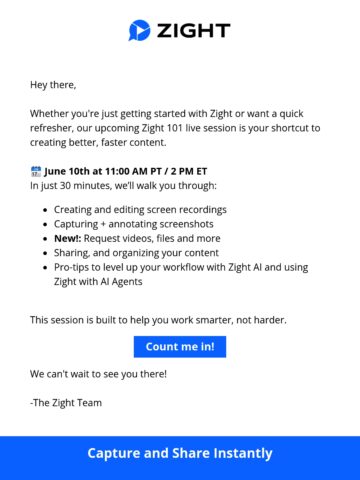Image resolution: width=360 pixels, height=480 pixels.
Task: Click the Zight 101 live session sentence
Action: point(175,128)
